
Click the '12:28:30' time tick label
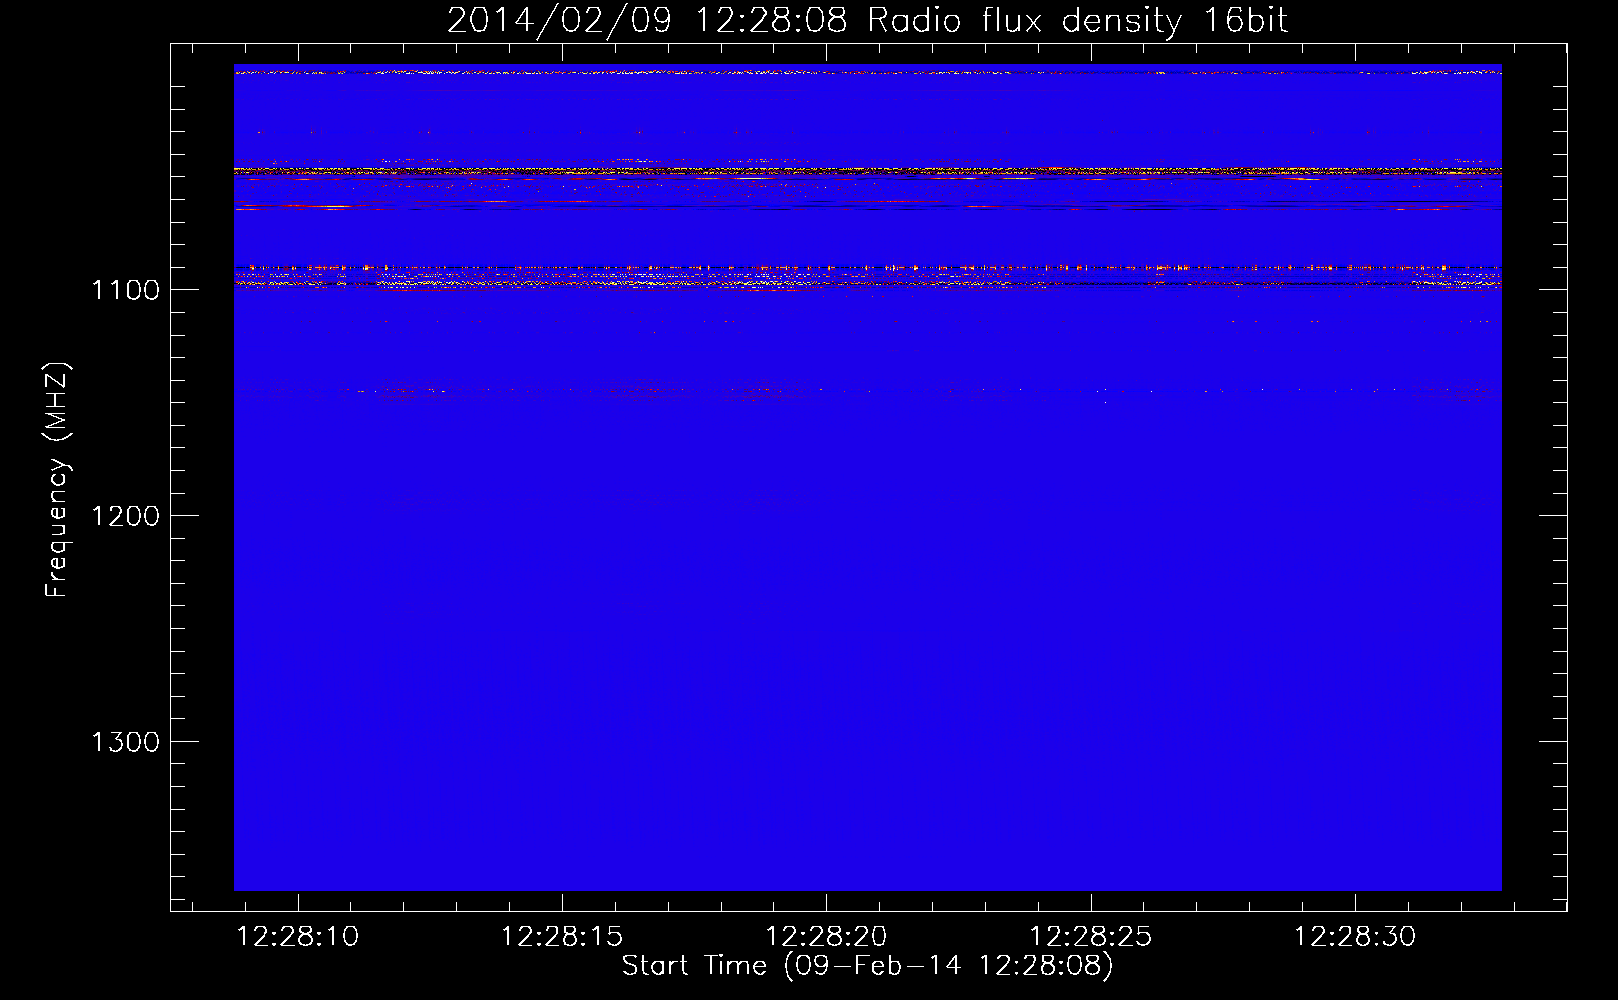[1355, 937]
